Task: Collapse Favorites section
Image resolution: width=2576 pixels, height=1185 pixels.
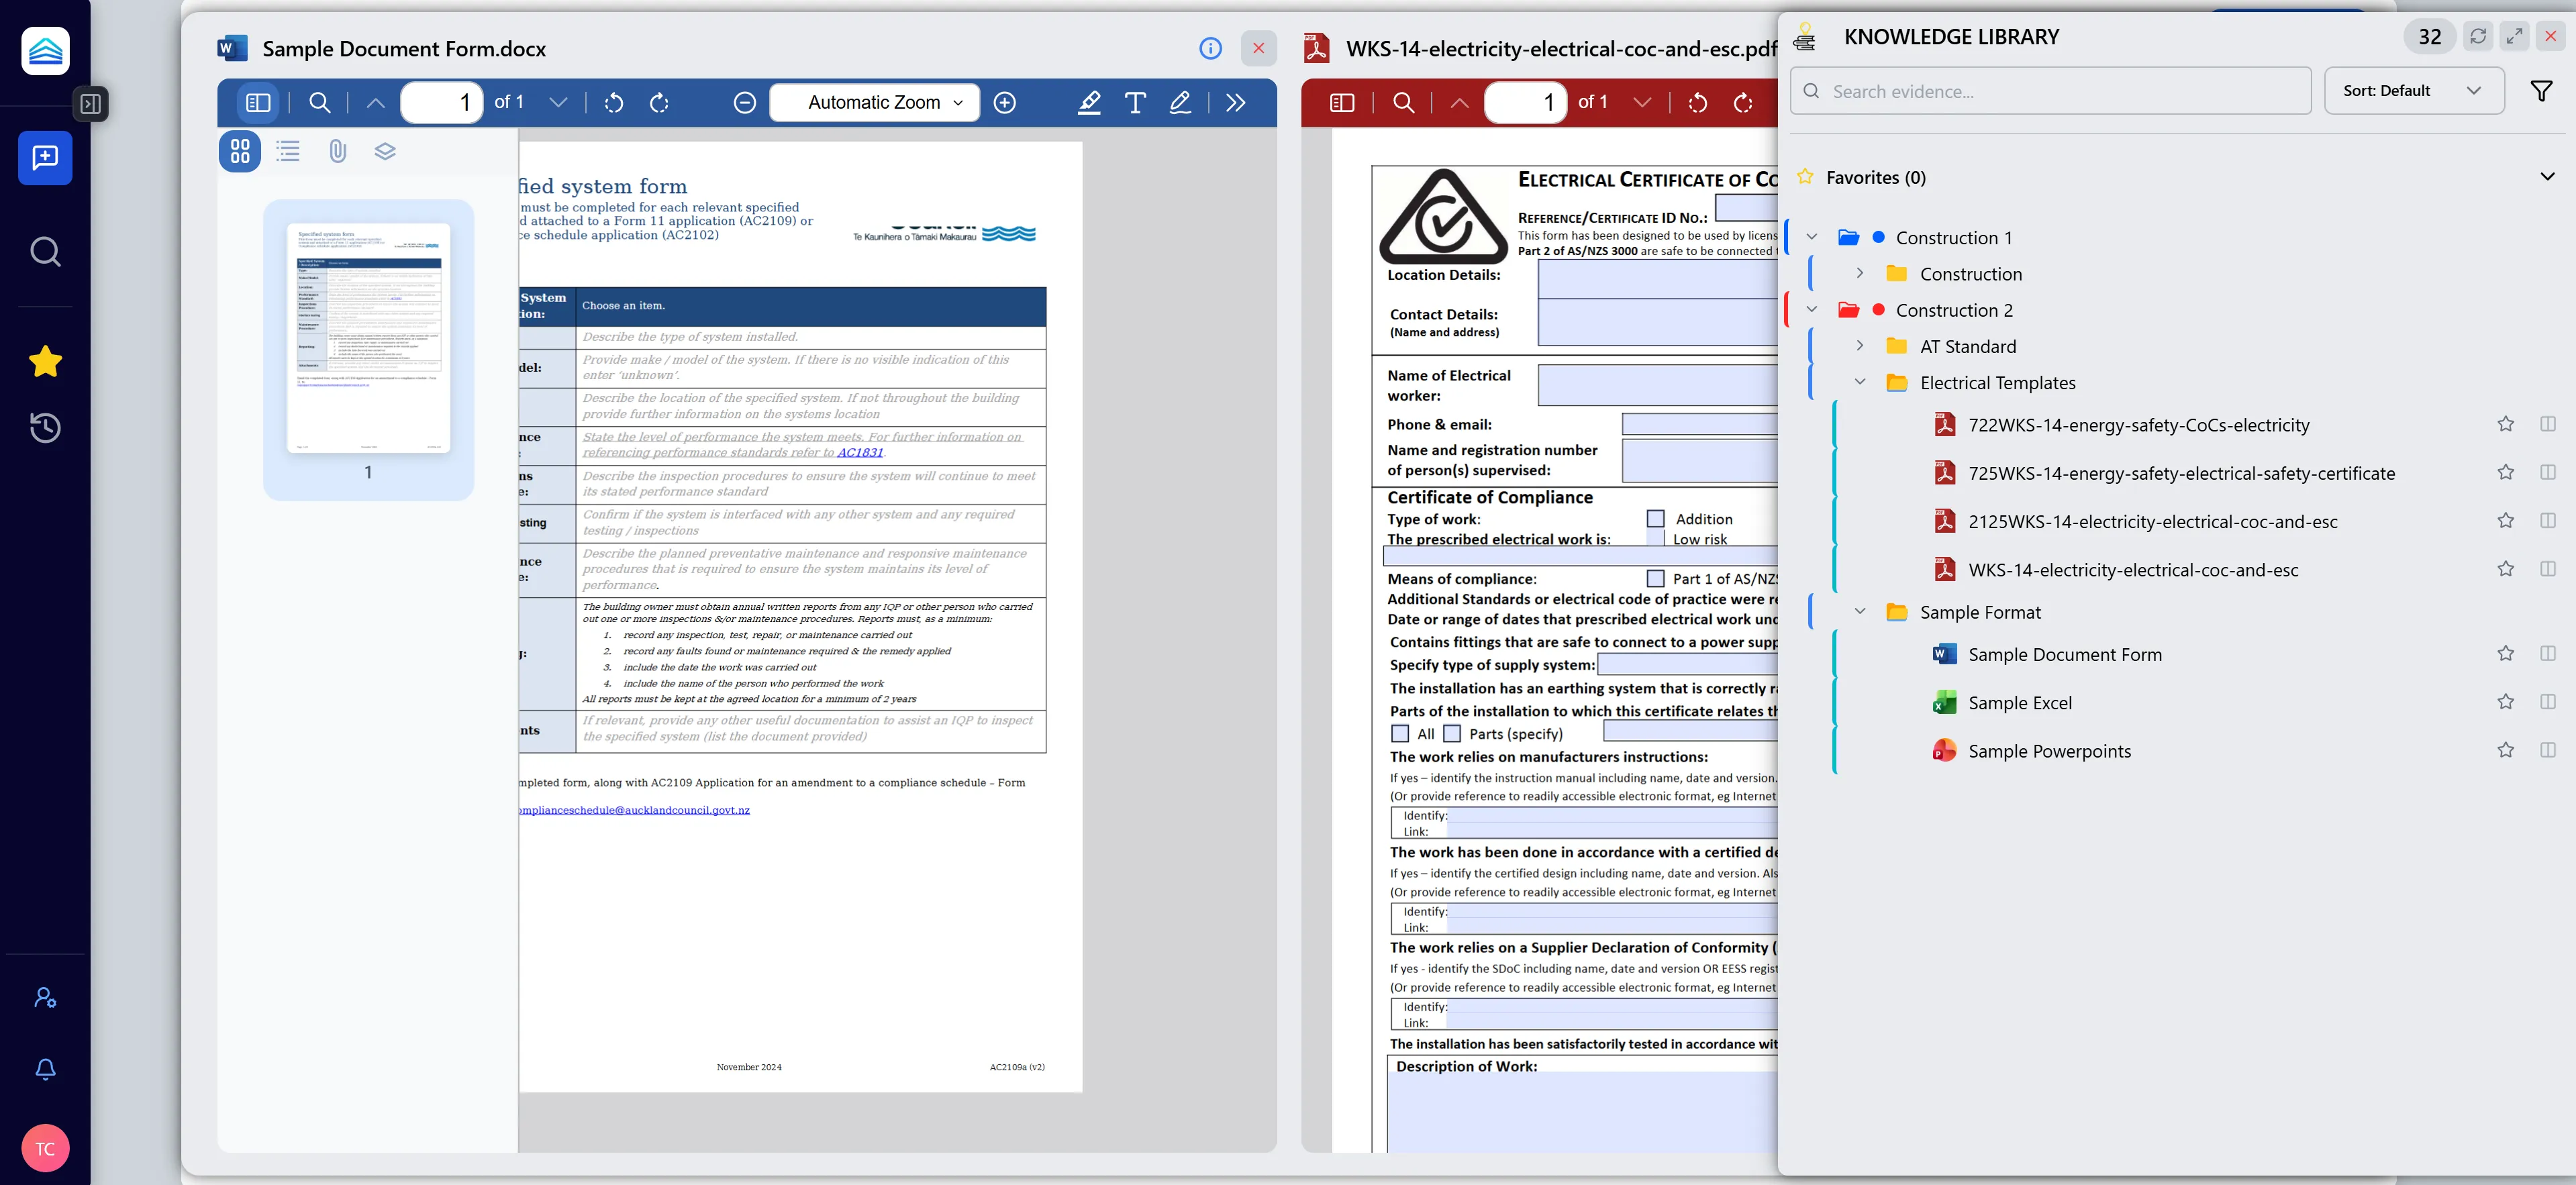Action: (2546, 177)
